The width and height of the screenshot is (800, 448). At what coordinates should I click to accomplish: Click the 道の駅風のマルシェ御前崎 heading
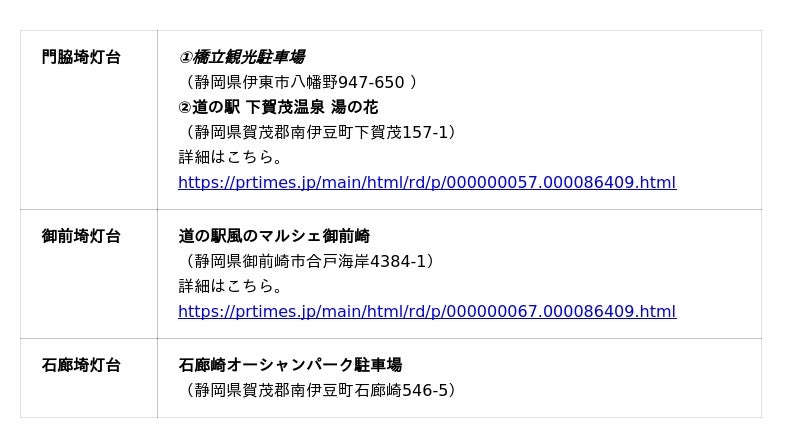click(x=274, y=237)
